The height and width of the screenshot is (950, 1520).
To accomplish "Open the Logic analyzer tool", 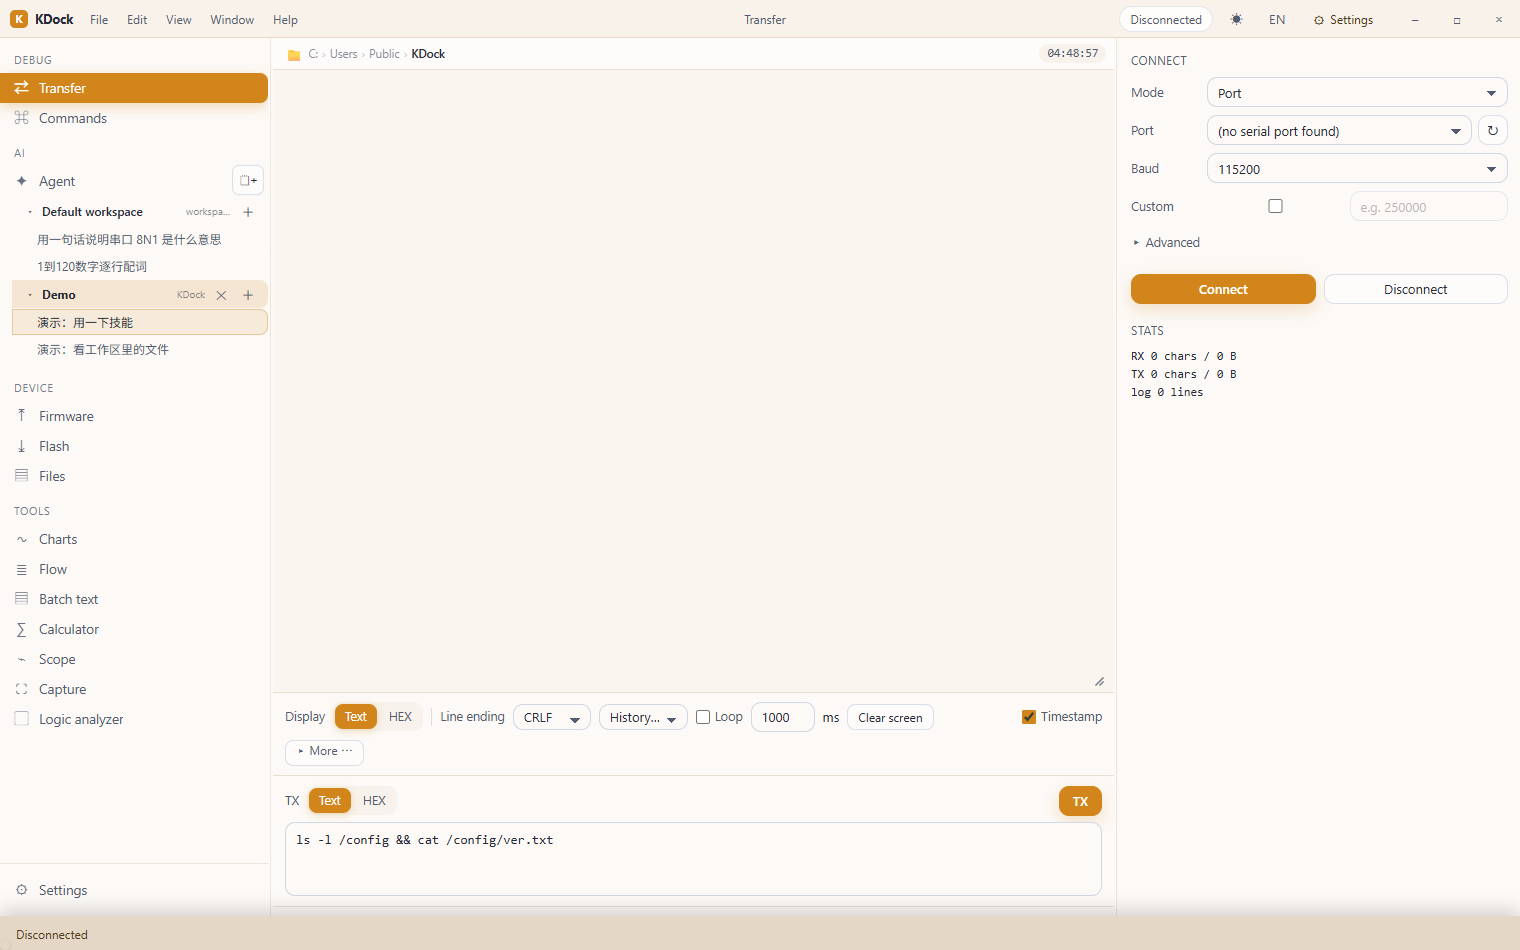I will [x=134, y=719].
